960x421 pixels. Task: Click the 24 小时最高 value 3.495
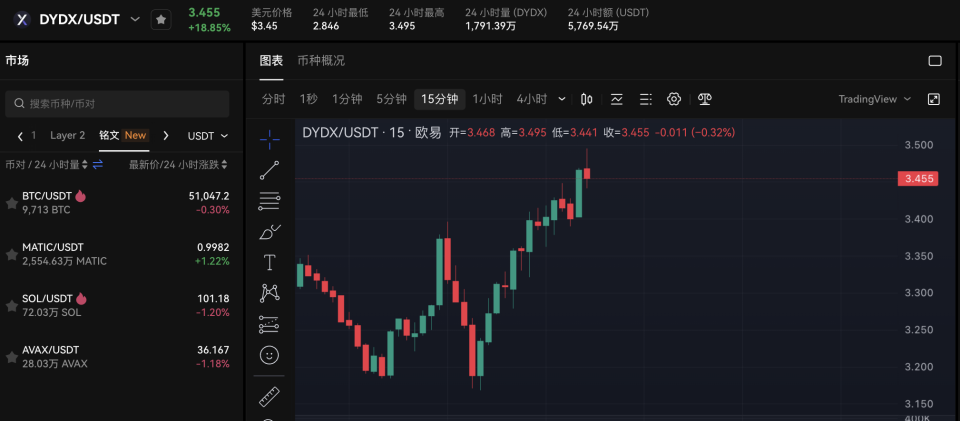402,26
